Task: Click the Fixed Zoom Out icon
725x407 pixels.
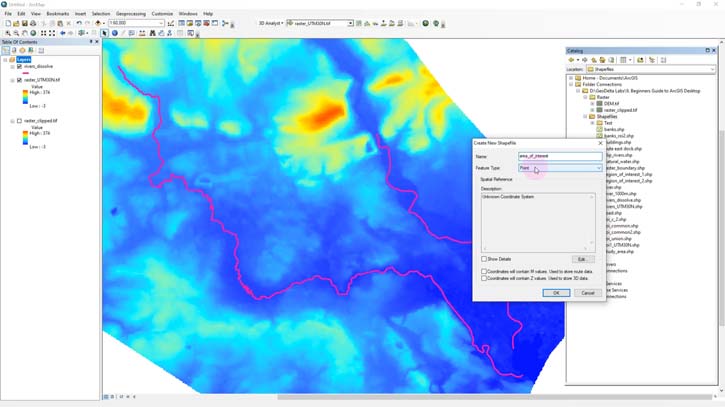Action: [x=52, y=33]
